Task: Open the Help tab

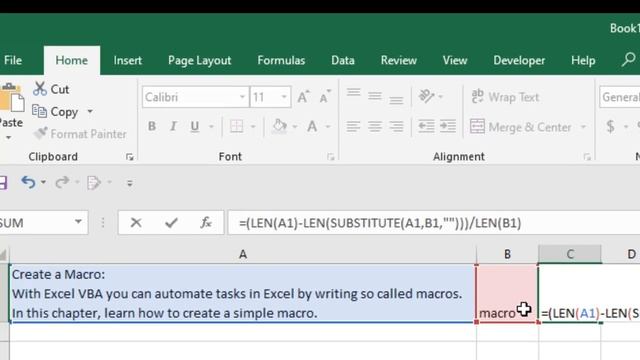Action: point(583,60)
